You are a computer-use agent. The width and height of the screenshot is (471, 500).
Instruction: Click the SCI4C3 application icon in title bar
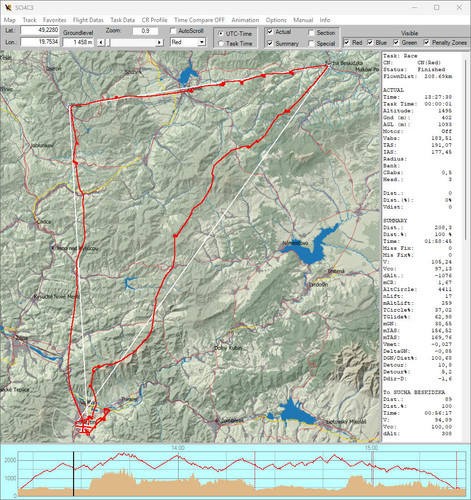coord(8,7)
